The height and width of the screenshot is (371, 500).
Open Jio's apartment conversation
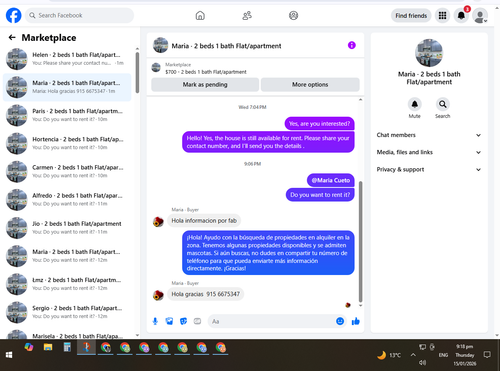click(x=67, y=228)
